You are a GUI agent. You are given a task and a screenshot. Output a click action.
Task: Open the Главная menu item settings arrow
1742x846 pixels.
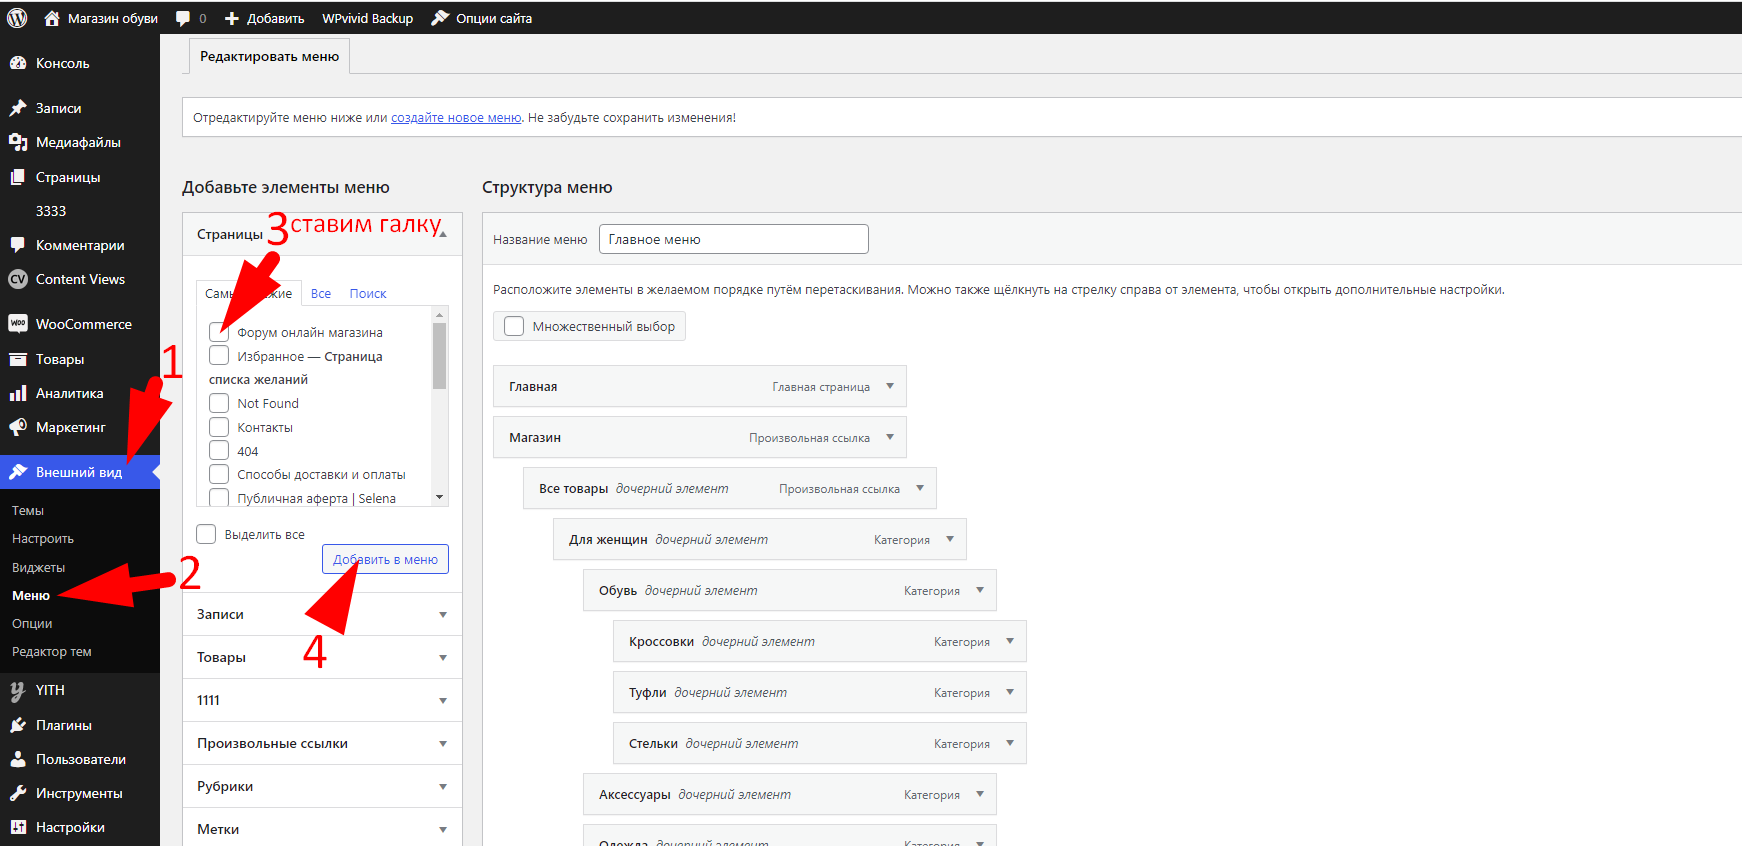pyautogui.click(x=890, y=386)
